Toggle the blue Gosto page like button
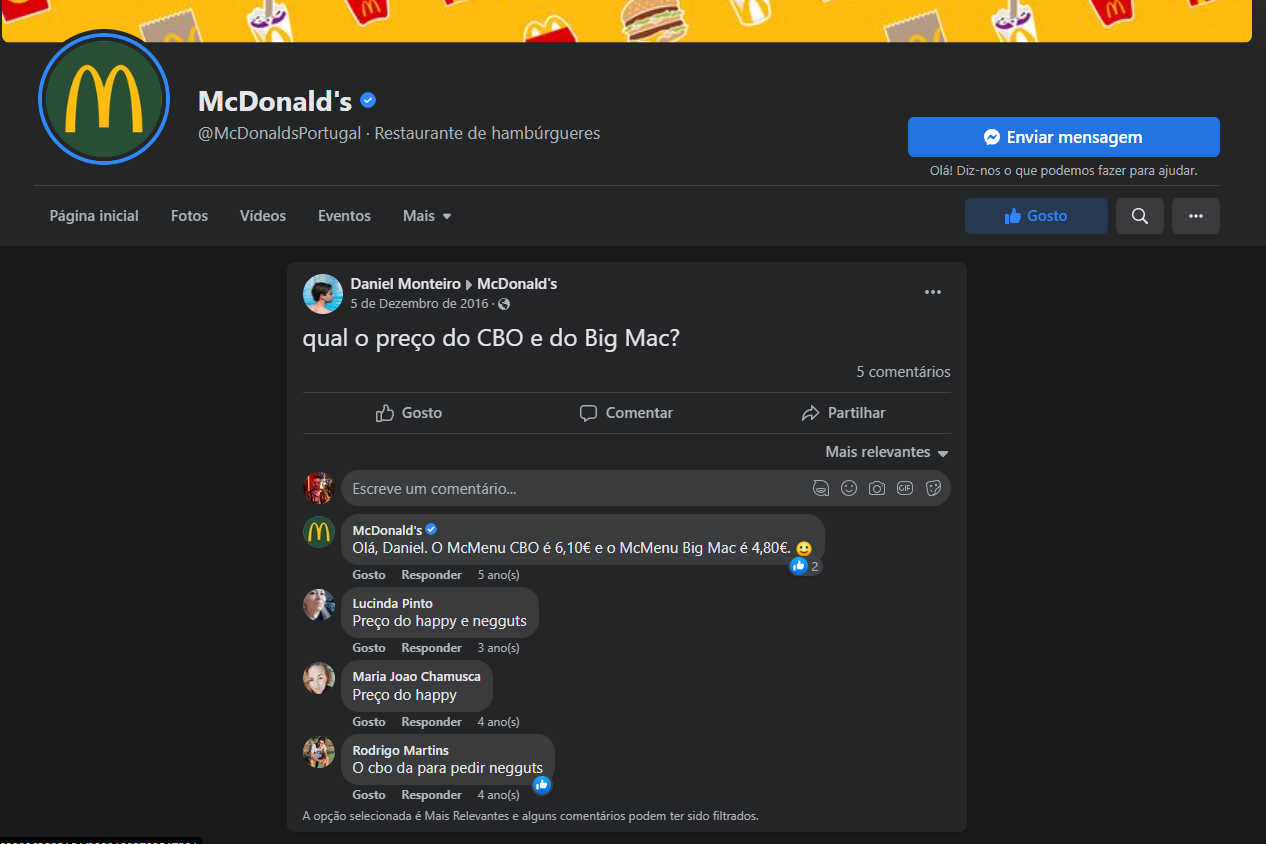1266x844 pixels. 1036,216
